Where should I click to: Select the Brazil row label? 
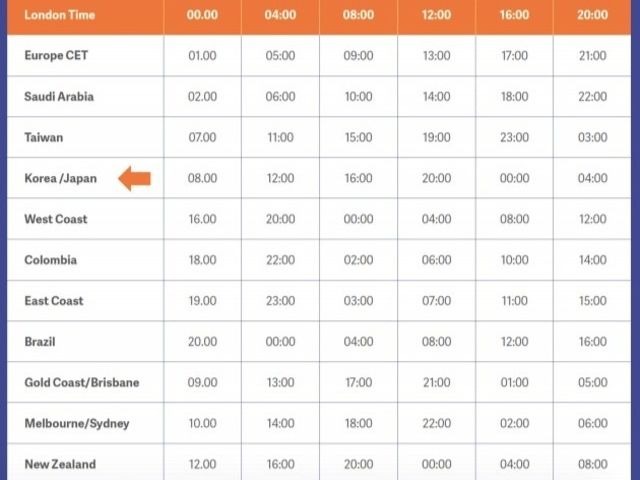(x=40, y=342)
